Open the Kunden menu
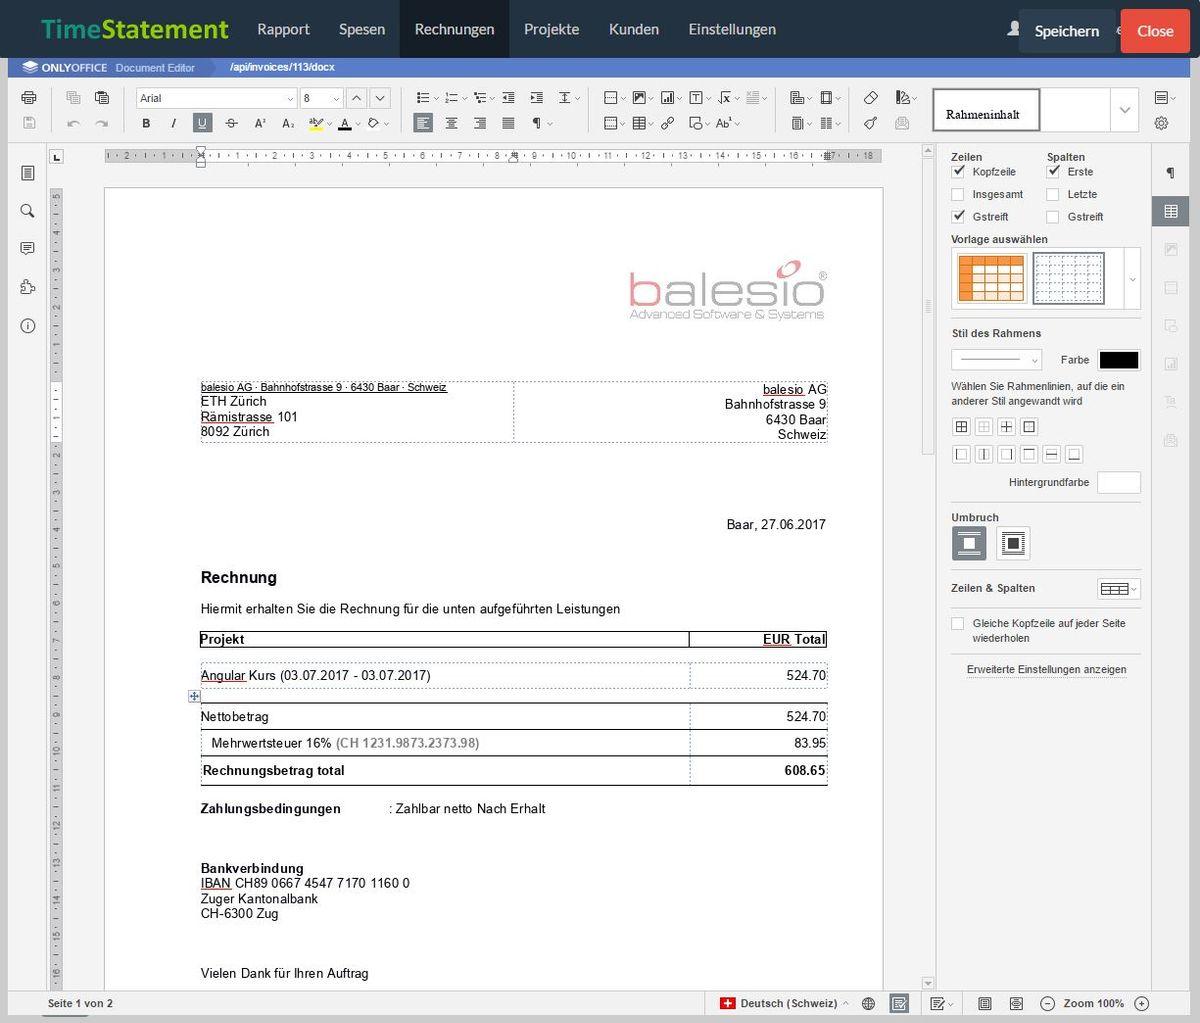 coord(634,29)
